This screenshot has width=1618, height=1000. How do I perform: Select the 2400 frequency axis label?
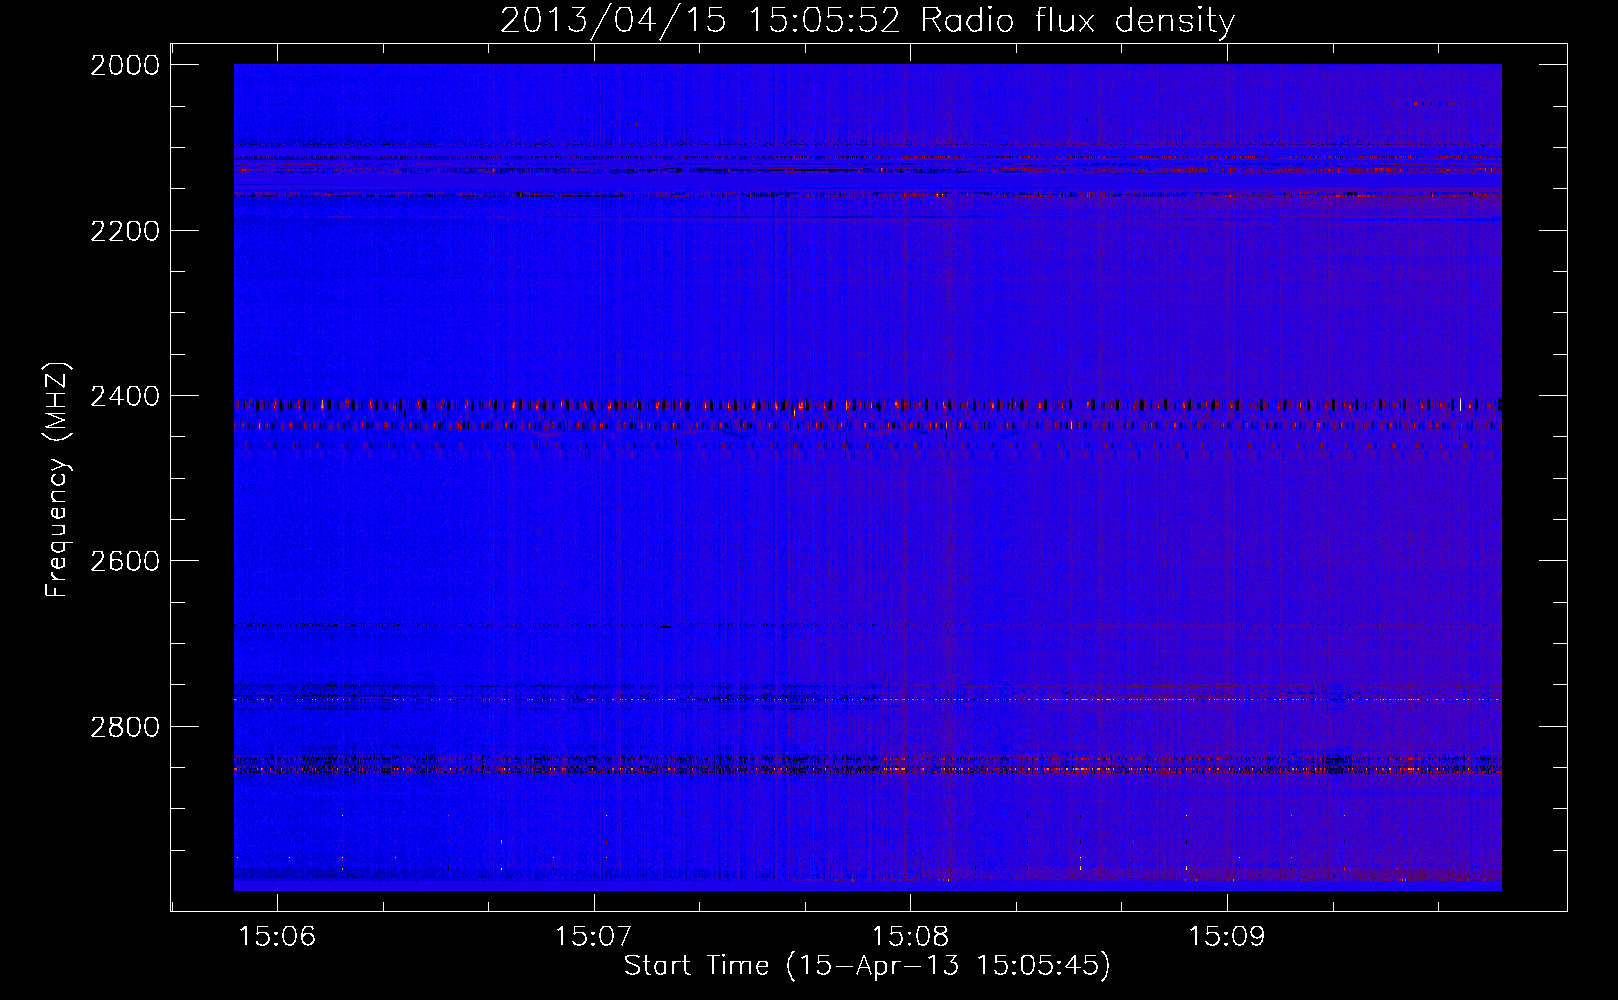[x=125, y=397]
